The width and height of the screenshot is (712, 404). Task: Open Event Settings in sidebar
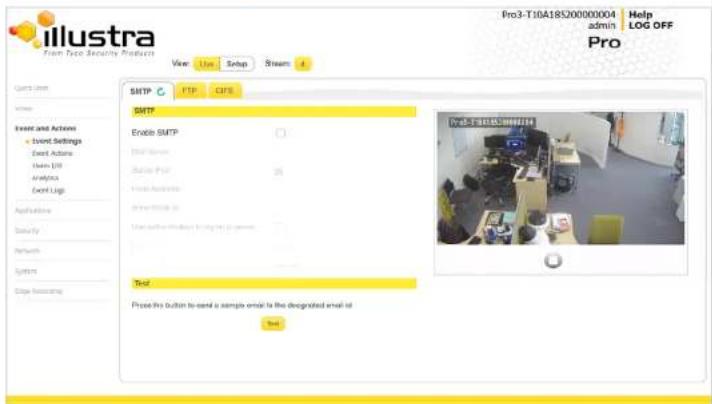coord(57,141)
